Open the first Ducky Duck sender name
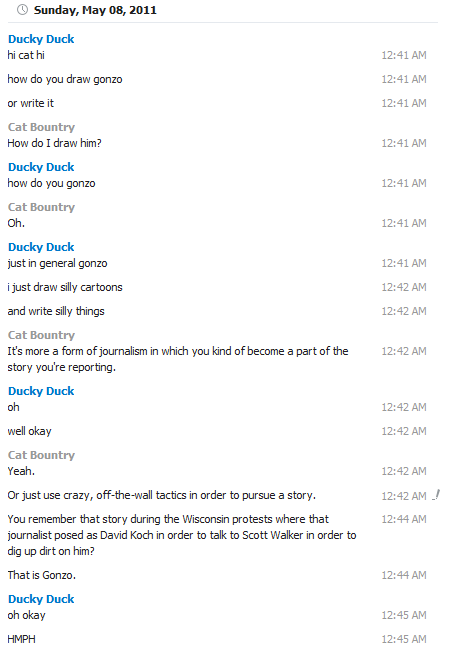This screenshot has width=450, height=656. click(41, 39)
